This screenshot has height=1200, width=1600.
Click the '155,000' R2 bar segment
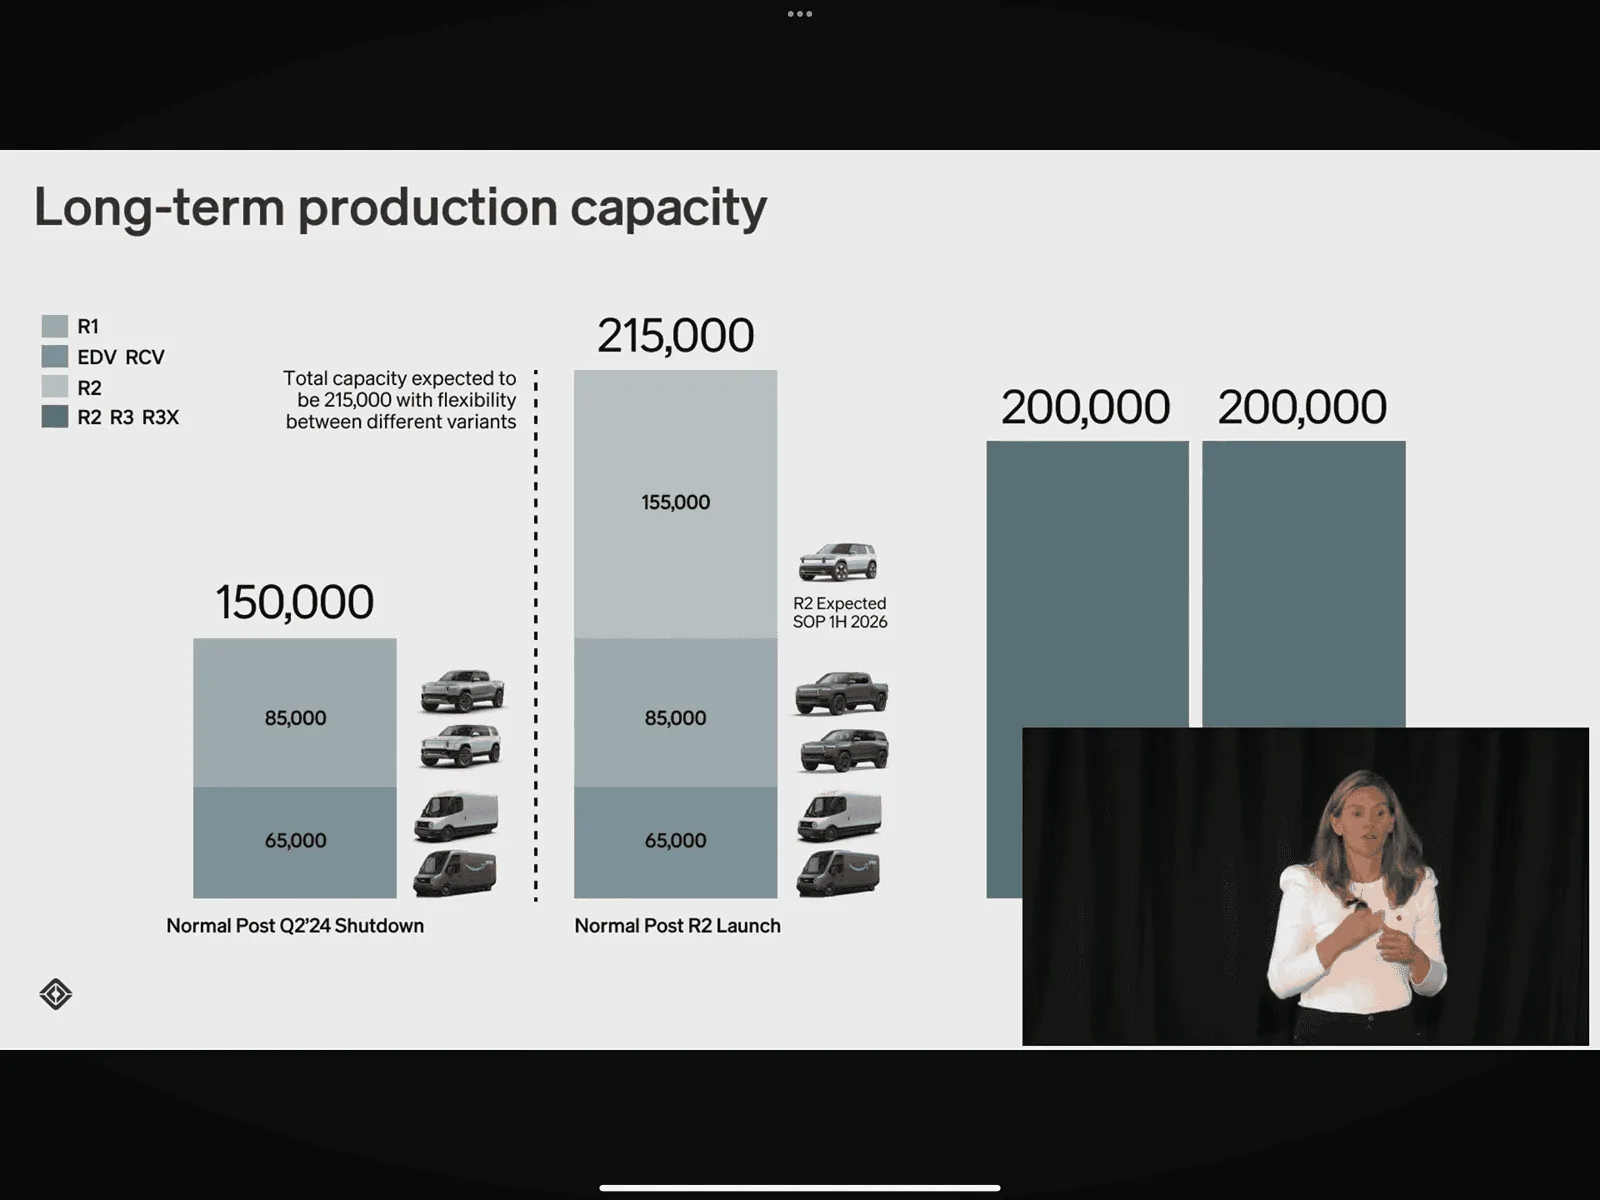point(676,503)
